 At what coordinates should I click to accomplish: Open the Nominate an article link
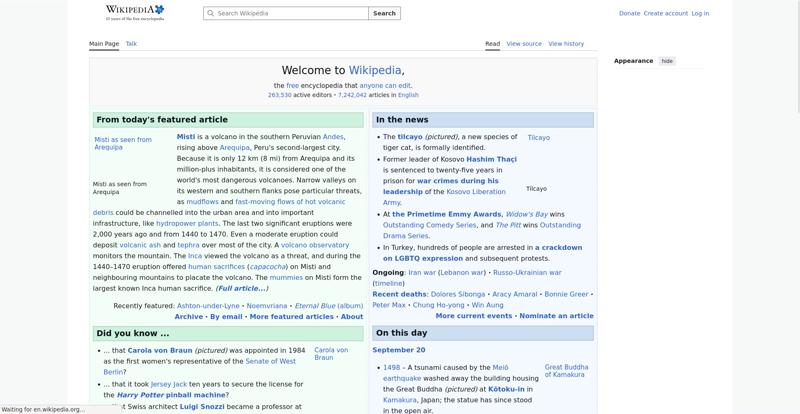(x=557, y=316)
